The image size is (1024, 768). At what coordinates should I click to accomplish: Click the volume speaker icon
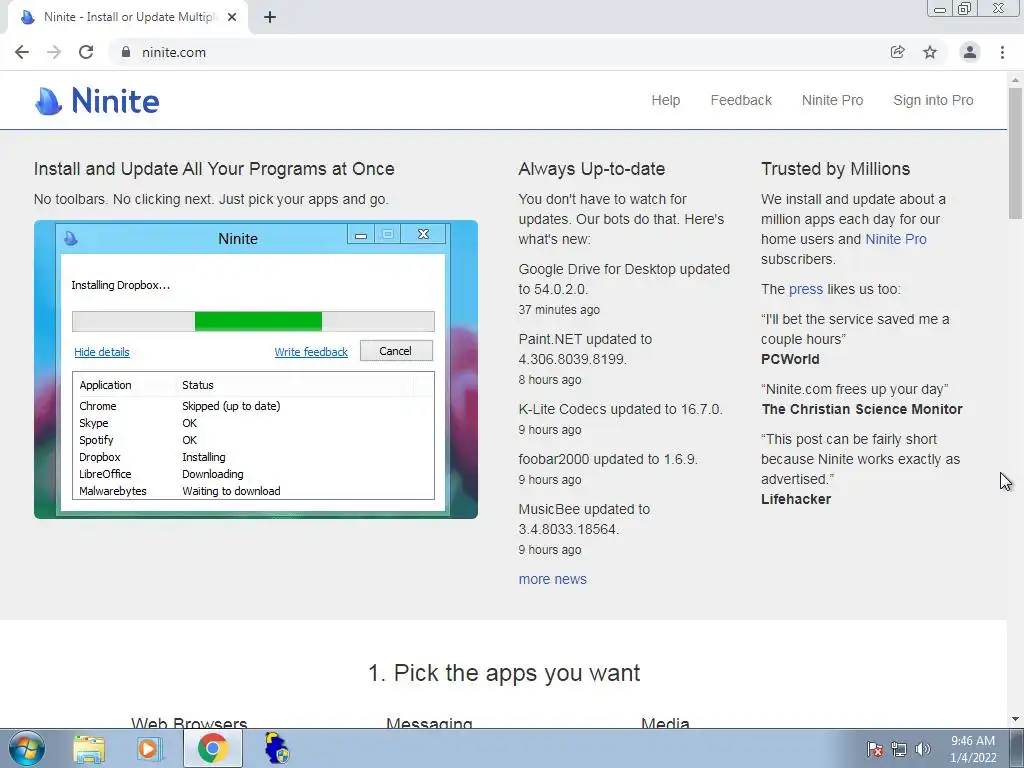tap(923, 749)
